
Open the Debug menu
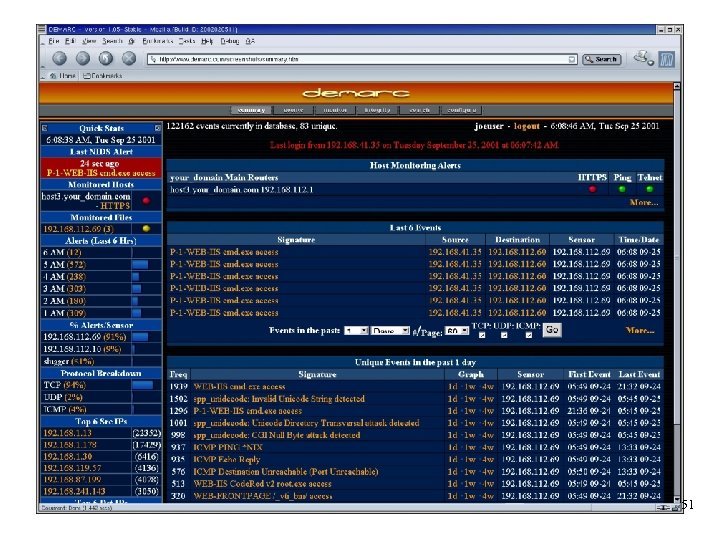pos(230,41)
